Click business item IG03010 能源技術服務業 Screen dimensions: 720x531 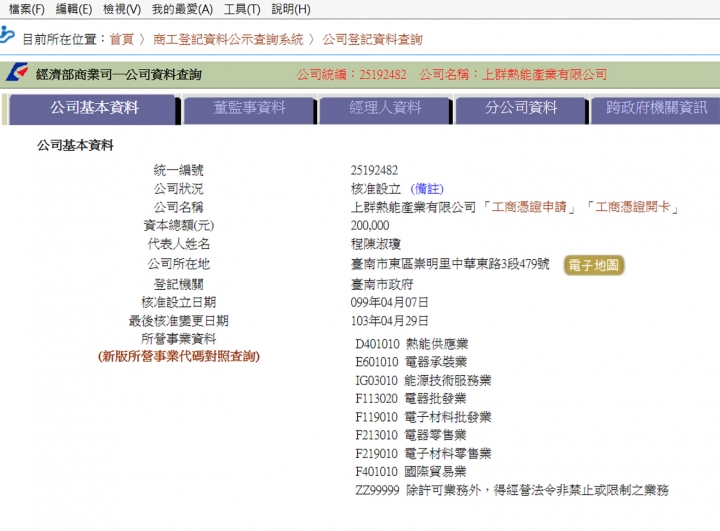(x=423, y=380)
